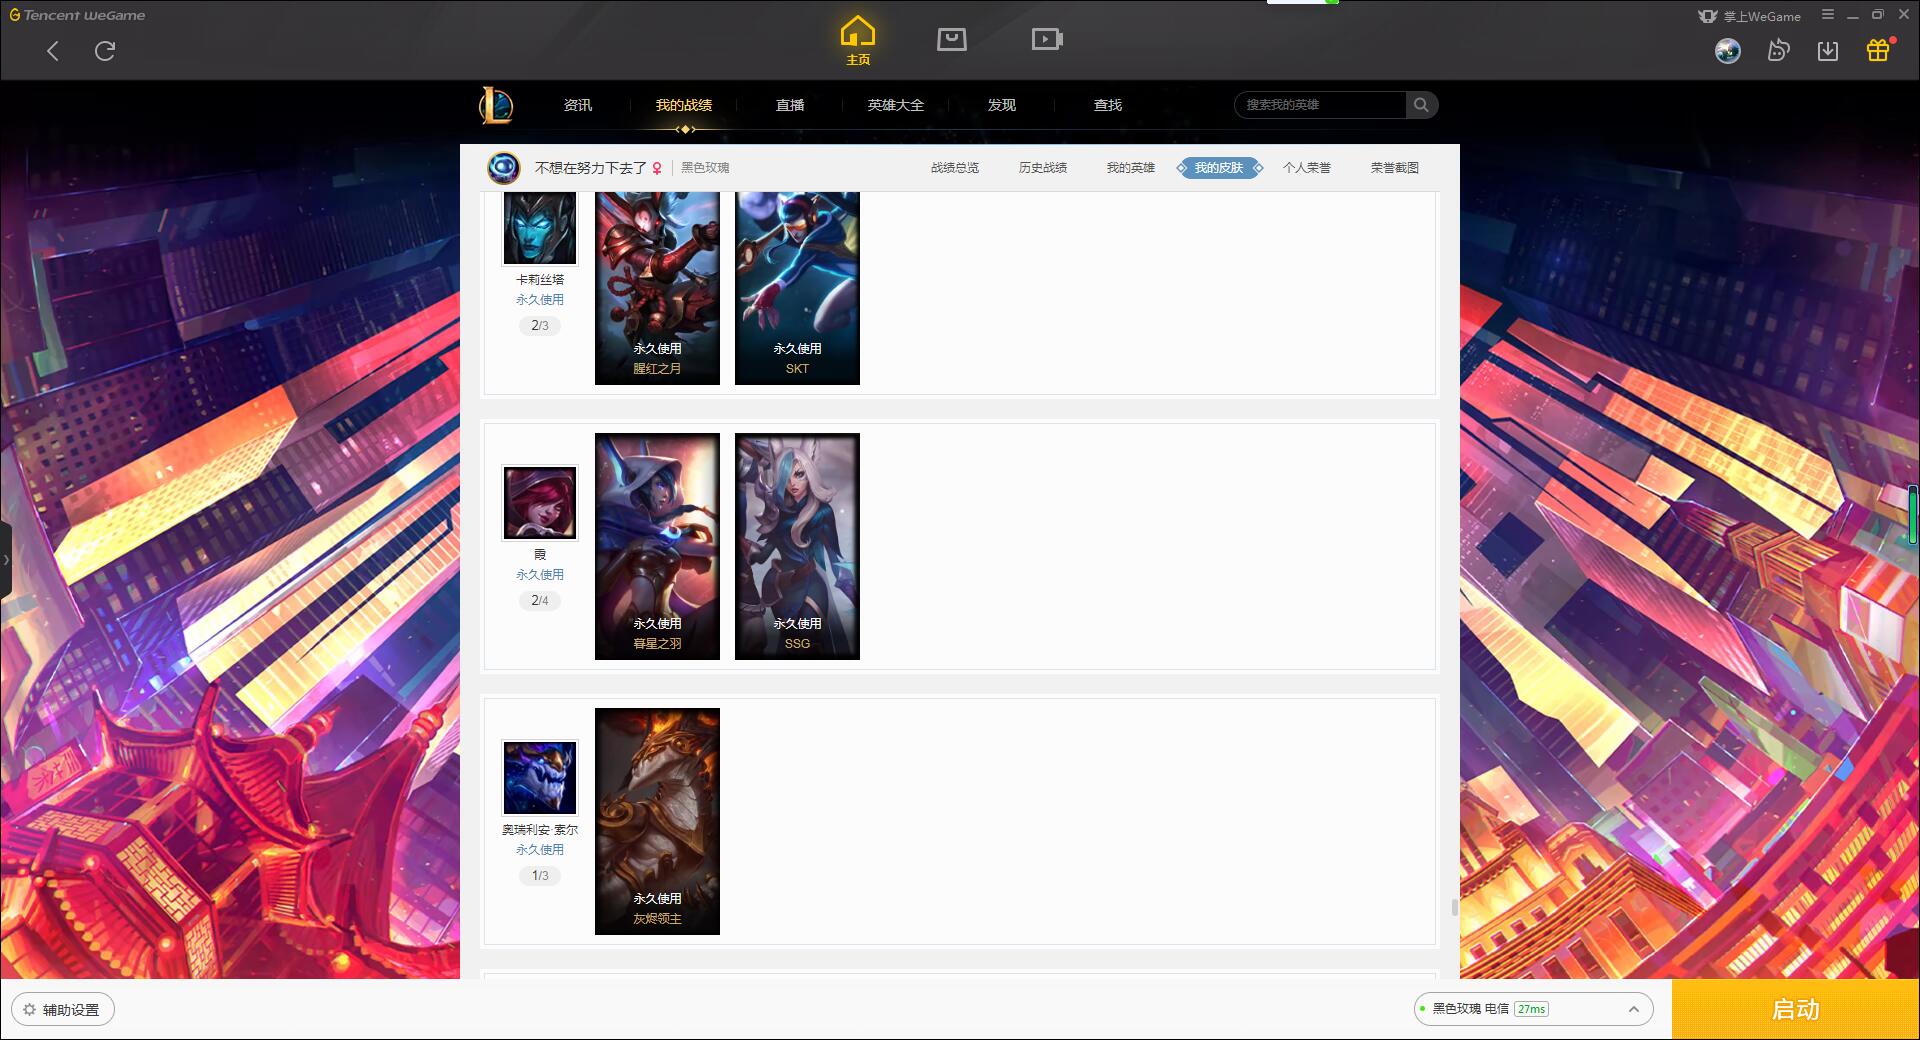
Task: Open the 发现 discover tab
Action: click(1002, 105)
